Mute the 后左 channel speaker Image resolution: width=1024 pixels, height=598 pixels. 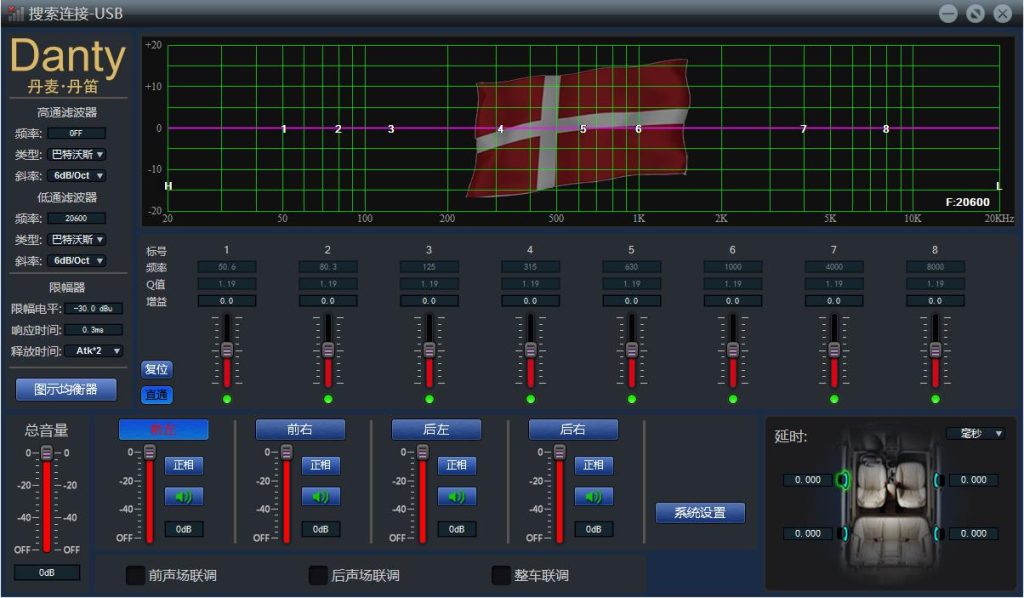coord(456,497)
